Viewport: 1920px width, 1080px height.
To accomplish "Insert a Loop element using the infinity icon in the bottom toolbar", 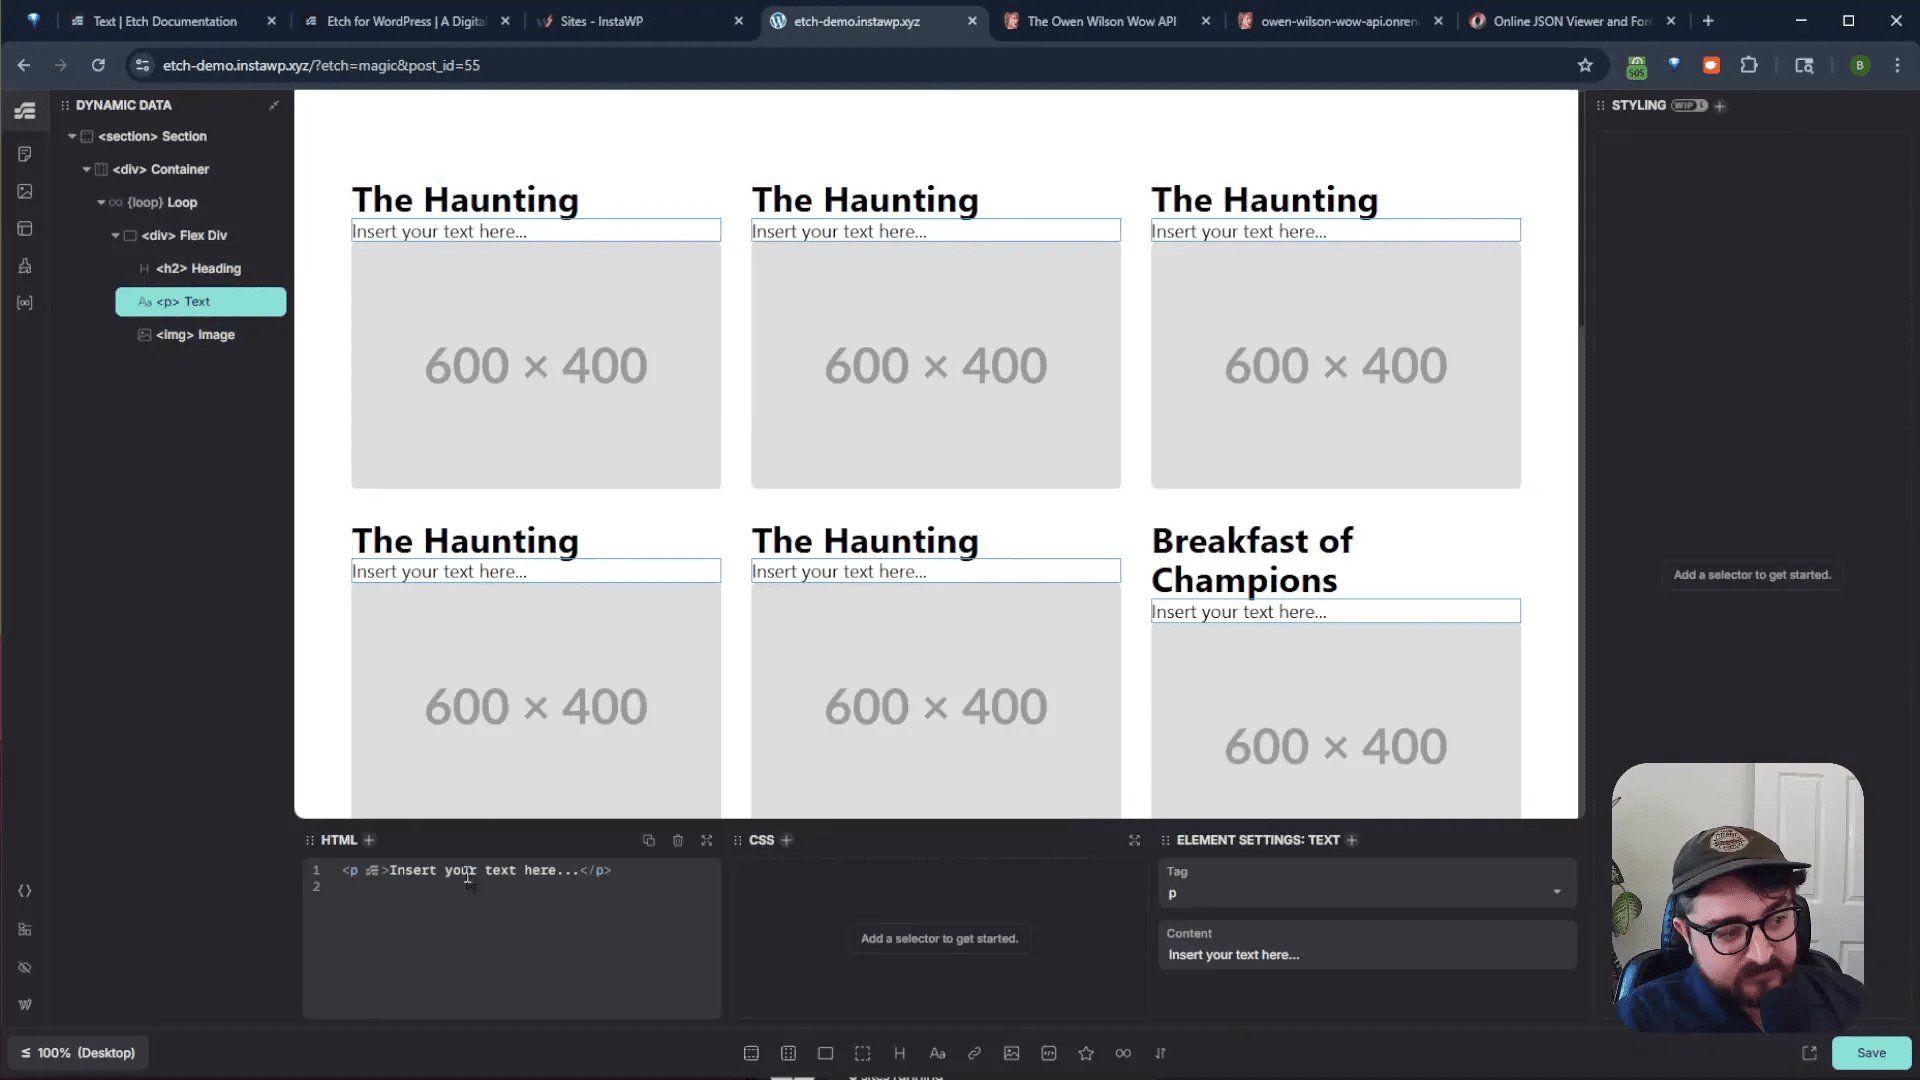I will 1123,1053.
